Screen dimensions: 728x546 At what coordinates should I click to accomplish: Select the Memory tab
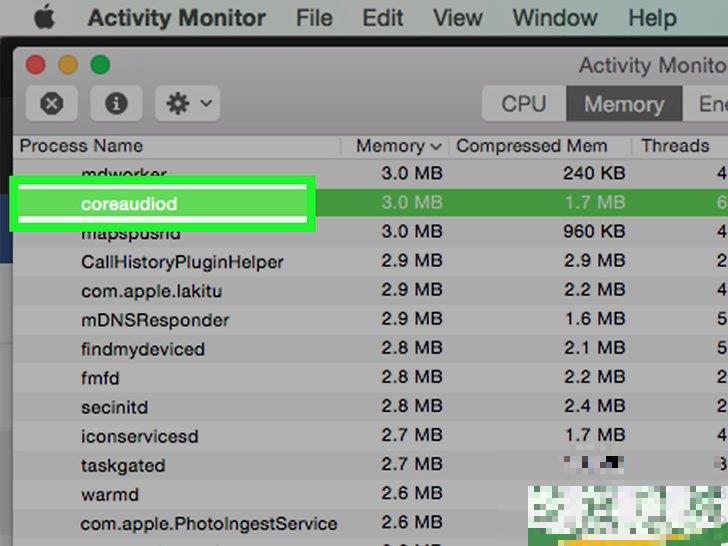point(624,104)
